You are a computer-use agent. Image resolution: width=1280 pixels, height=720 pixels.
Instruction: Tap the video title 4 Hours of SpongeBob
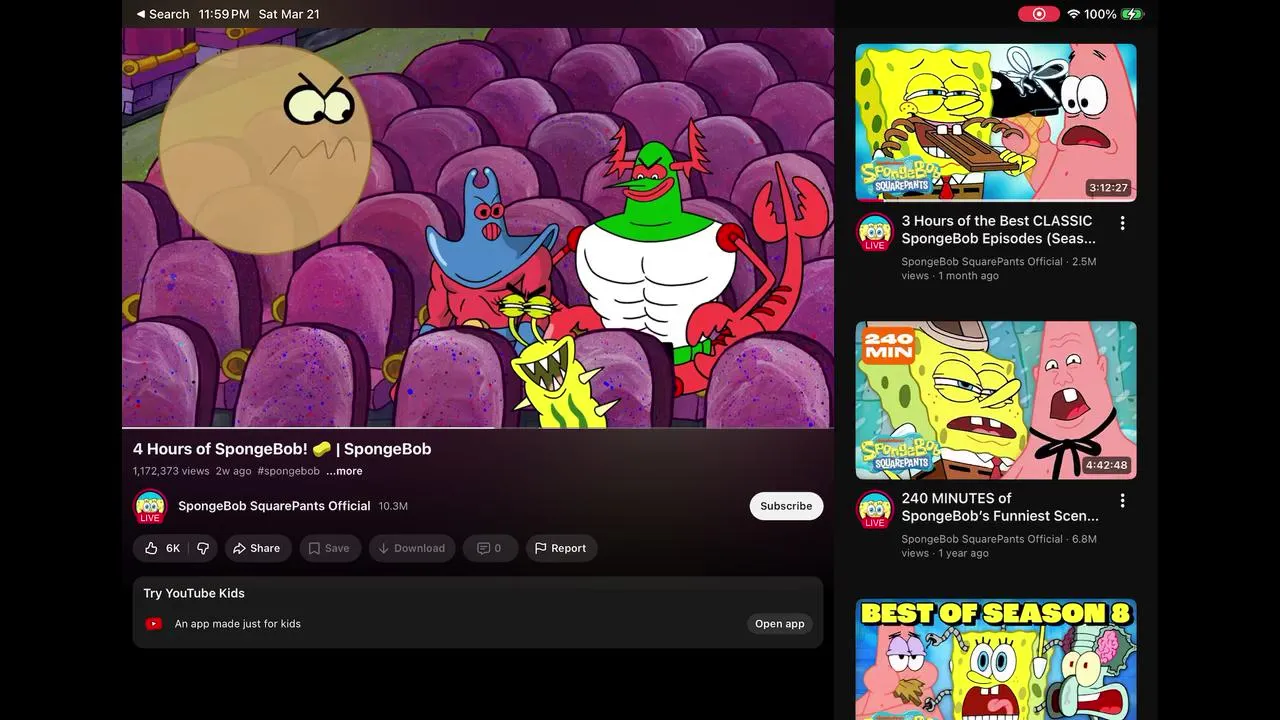[282, 449]
